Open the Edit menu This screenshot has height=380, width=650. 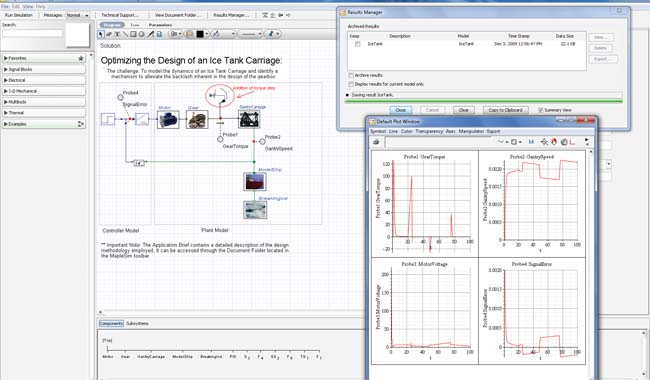click(16, 7)
